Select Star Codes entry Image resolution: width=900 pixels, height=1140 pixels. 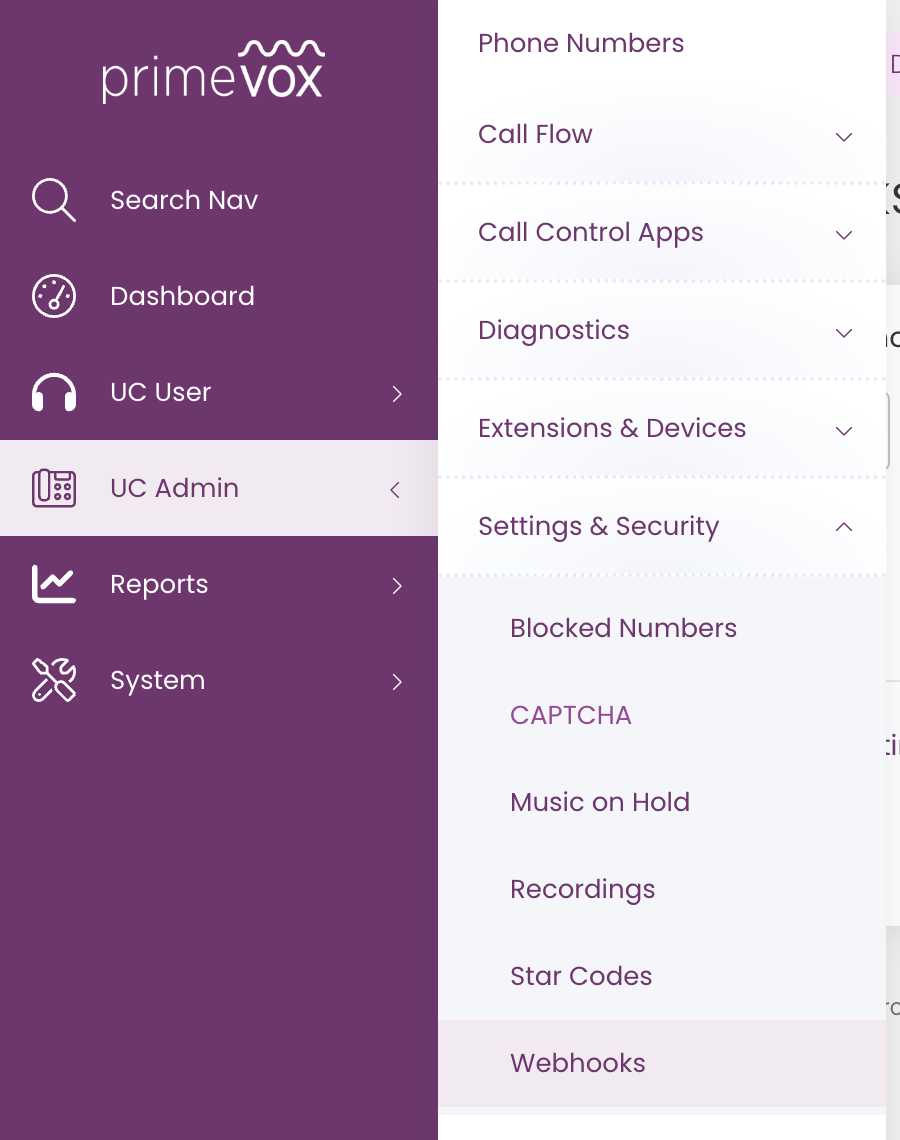(581, 976)
